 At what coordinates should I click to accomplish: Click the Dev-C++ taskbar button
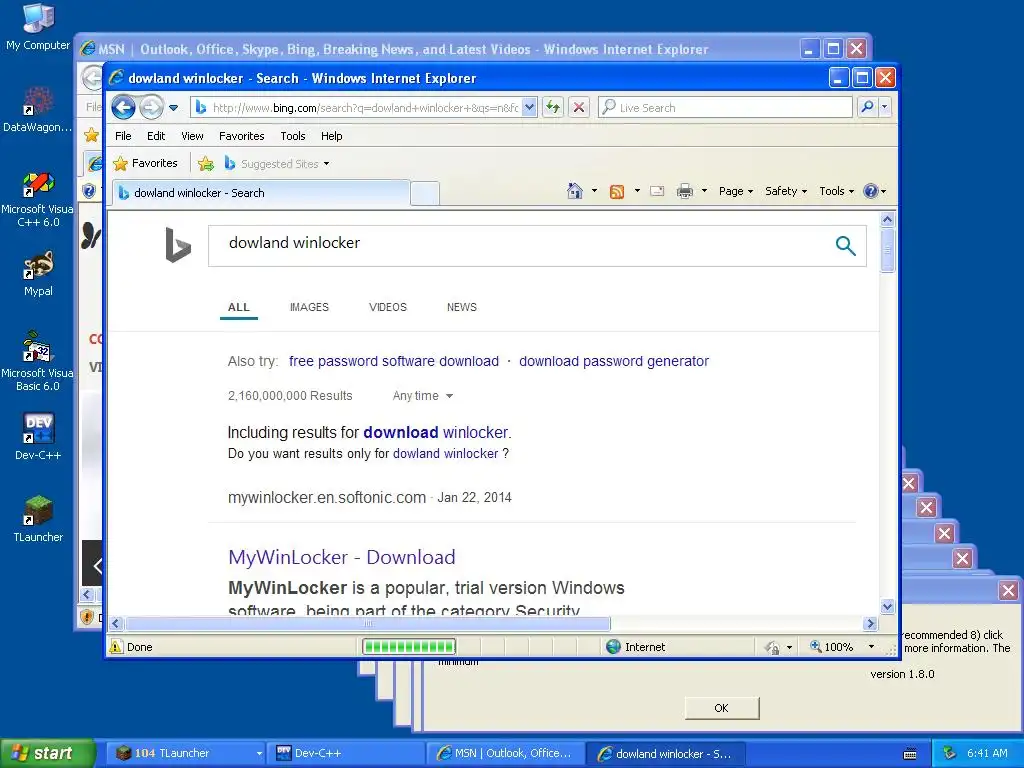[346, 753]
